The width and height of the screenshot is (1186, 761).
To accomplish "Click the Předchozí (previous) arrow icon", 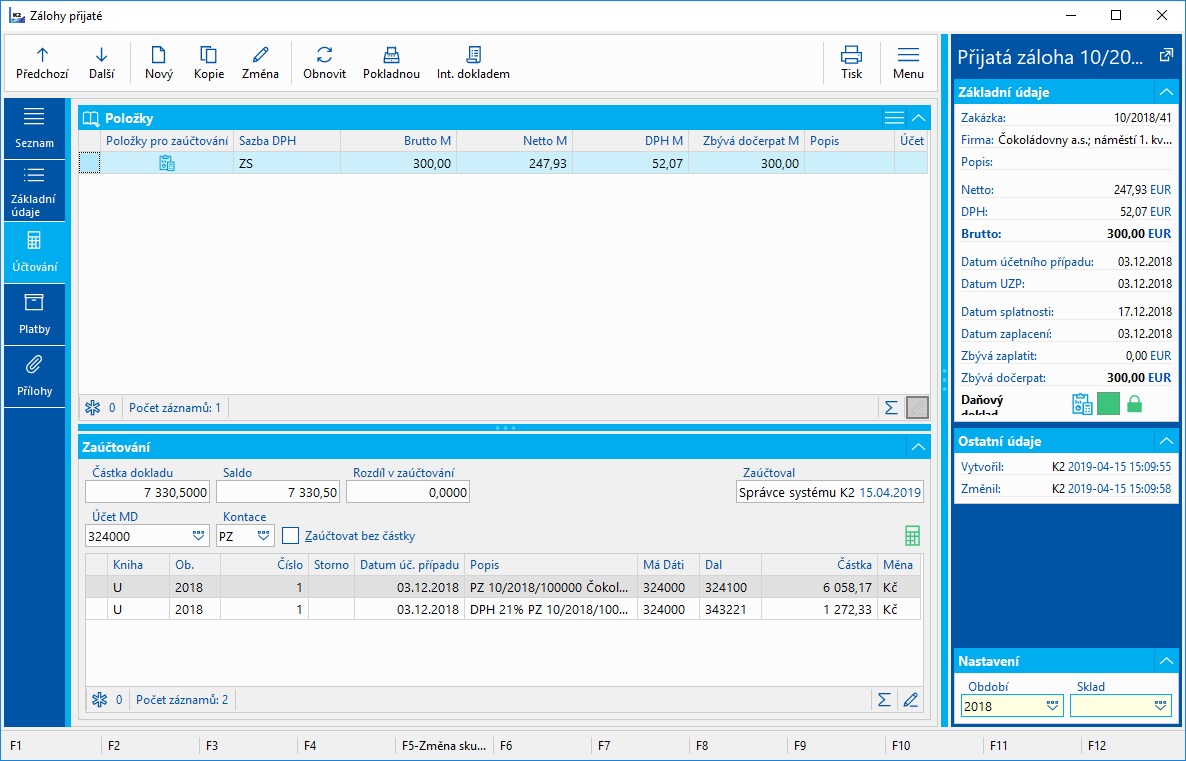I will click(x=42, y=55).
